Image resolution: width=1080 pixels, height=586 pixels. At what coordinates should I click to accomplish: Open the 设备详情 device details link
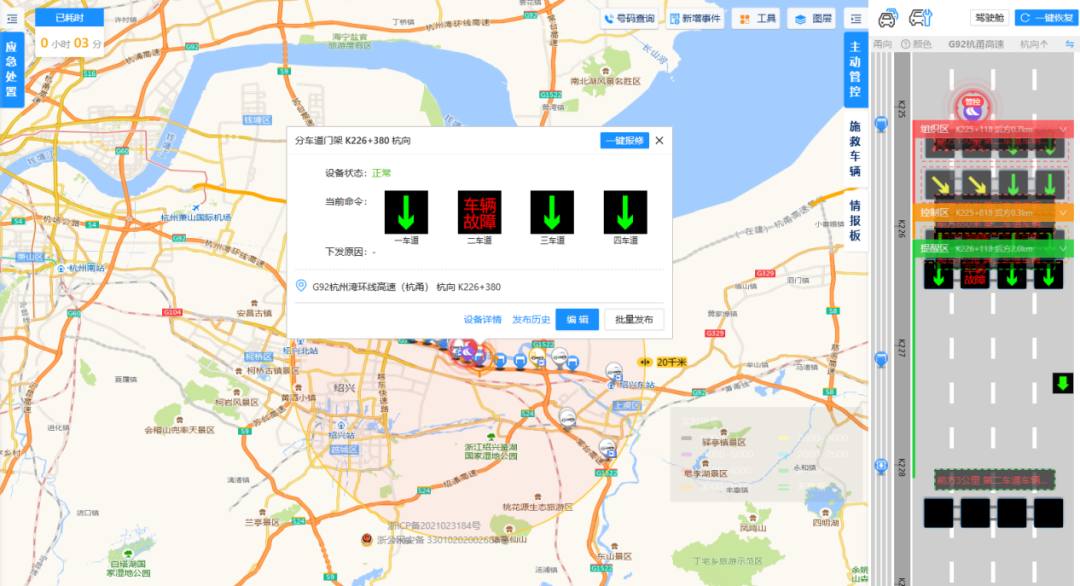(x=482, y=320)
